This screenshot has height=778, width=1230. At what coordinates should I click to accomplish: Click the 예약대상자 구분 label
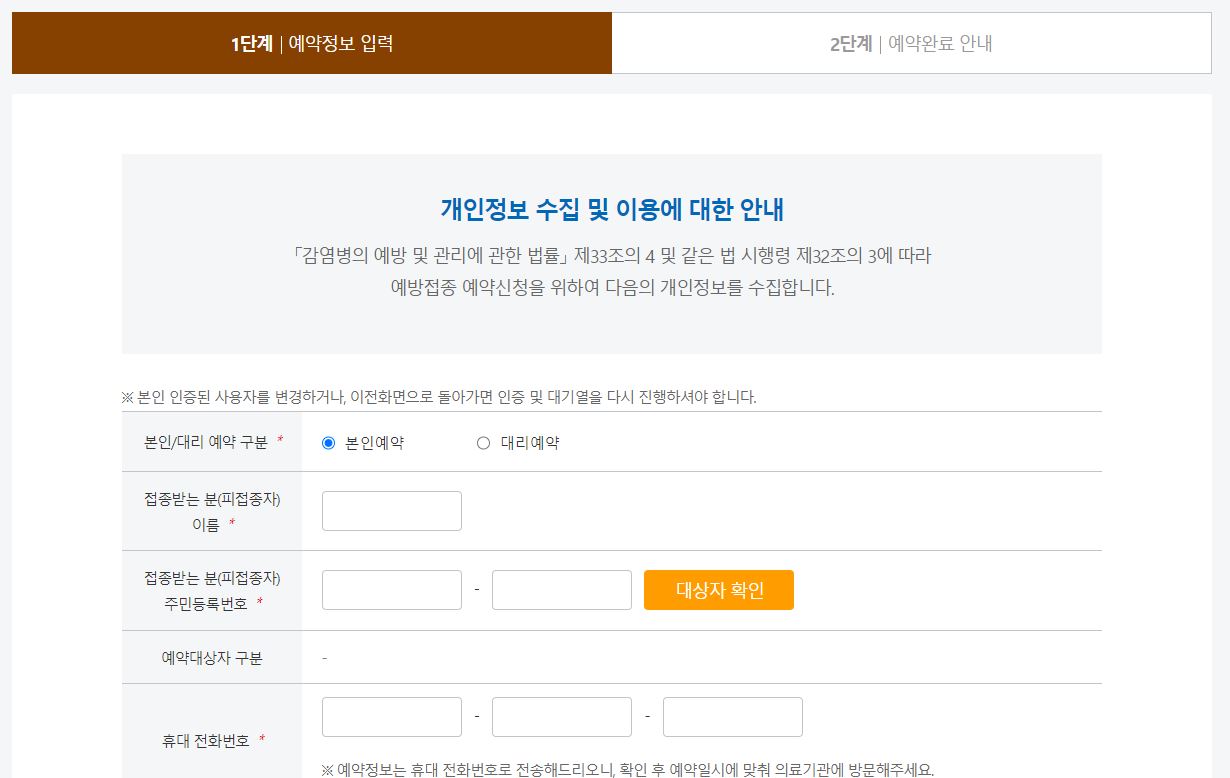pos(212,658)
